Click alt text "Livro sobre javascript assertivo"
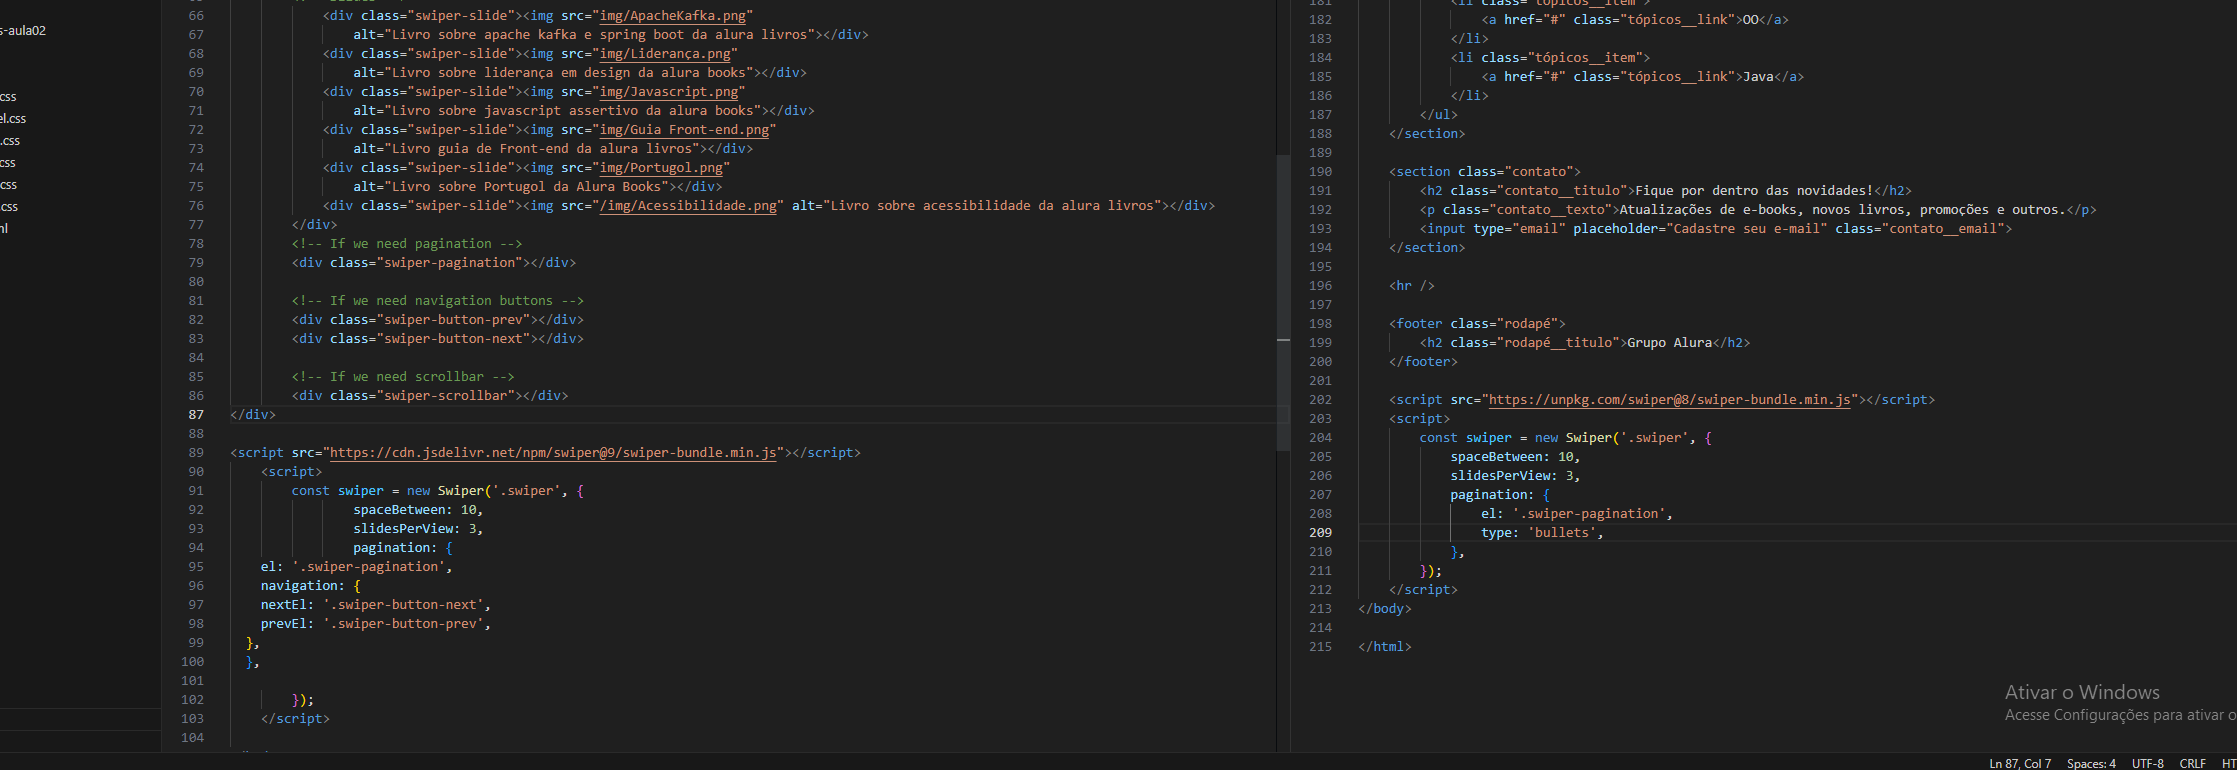The width and height of the screenshot is (2237, 770). point(511,111)
